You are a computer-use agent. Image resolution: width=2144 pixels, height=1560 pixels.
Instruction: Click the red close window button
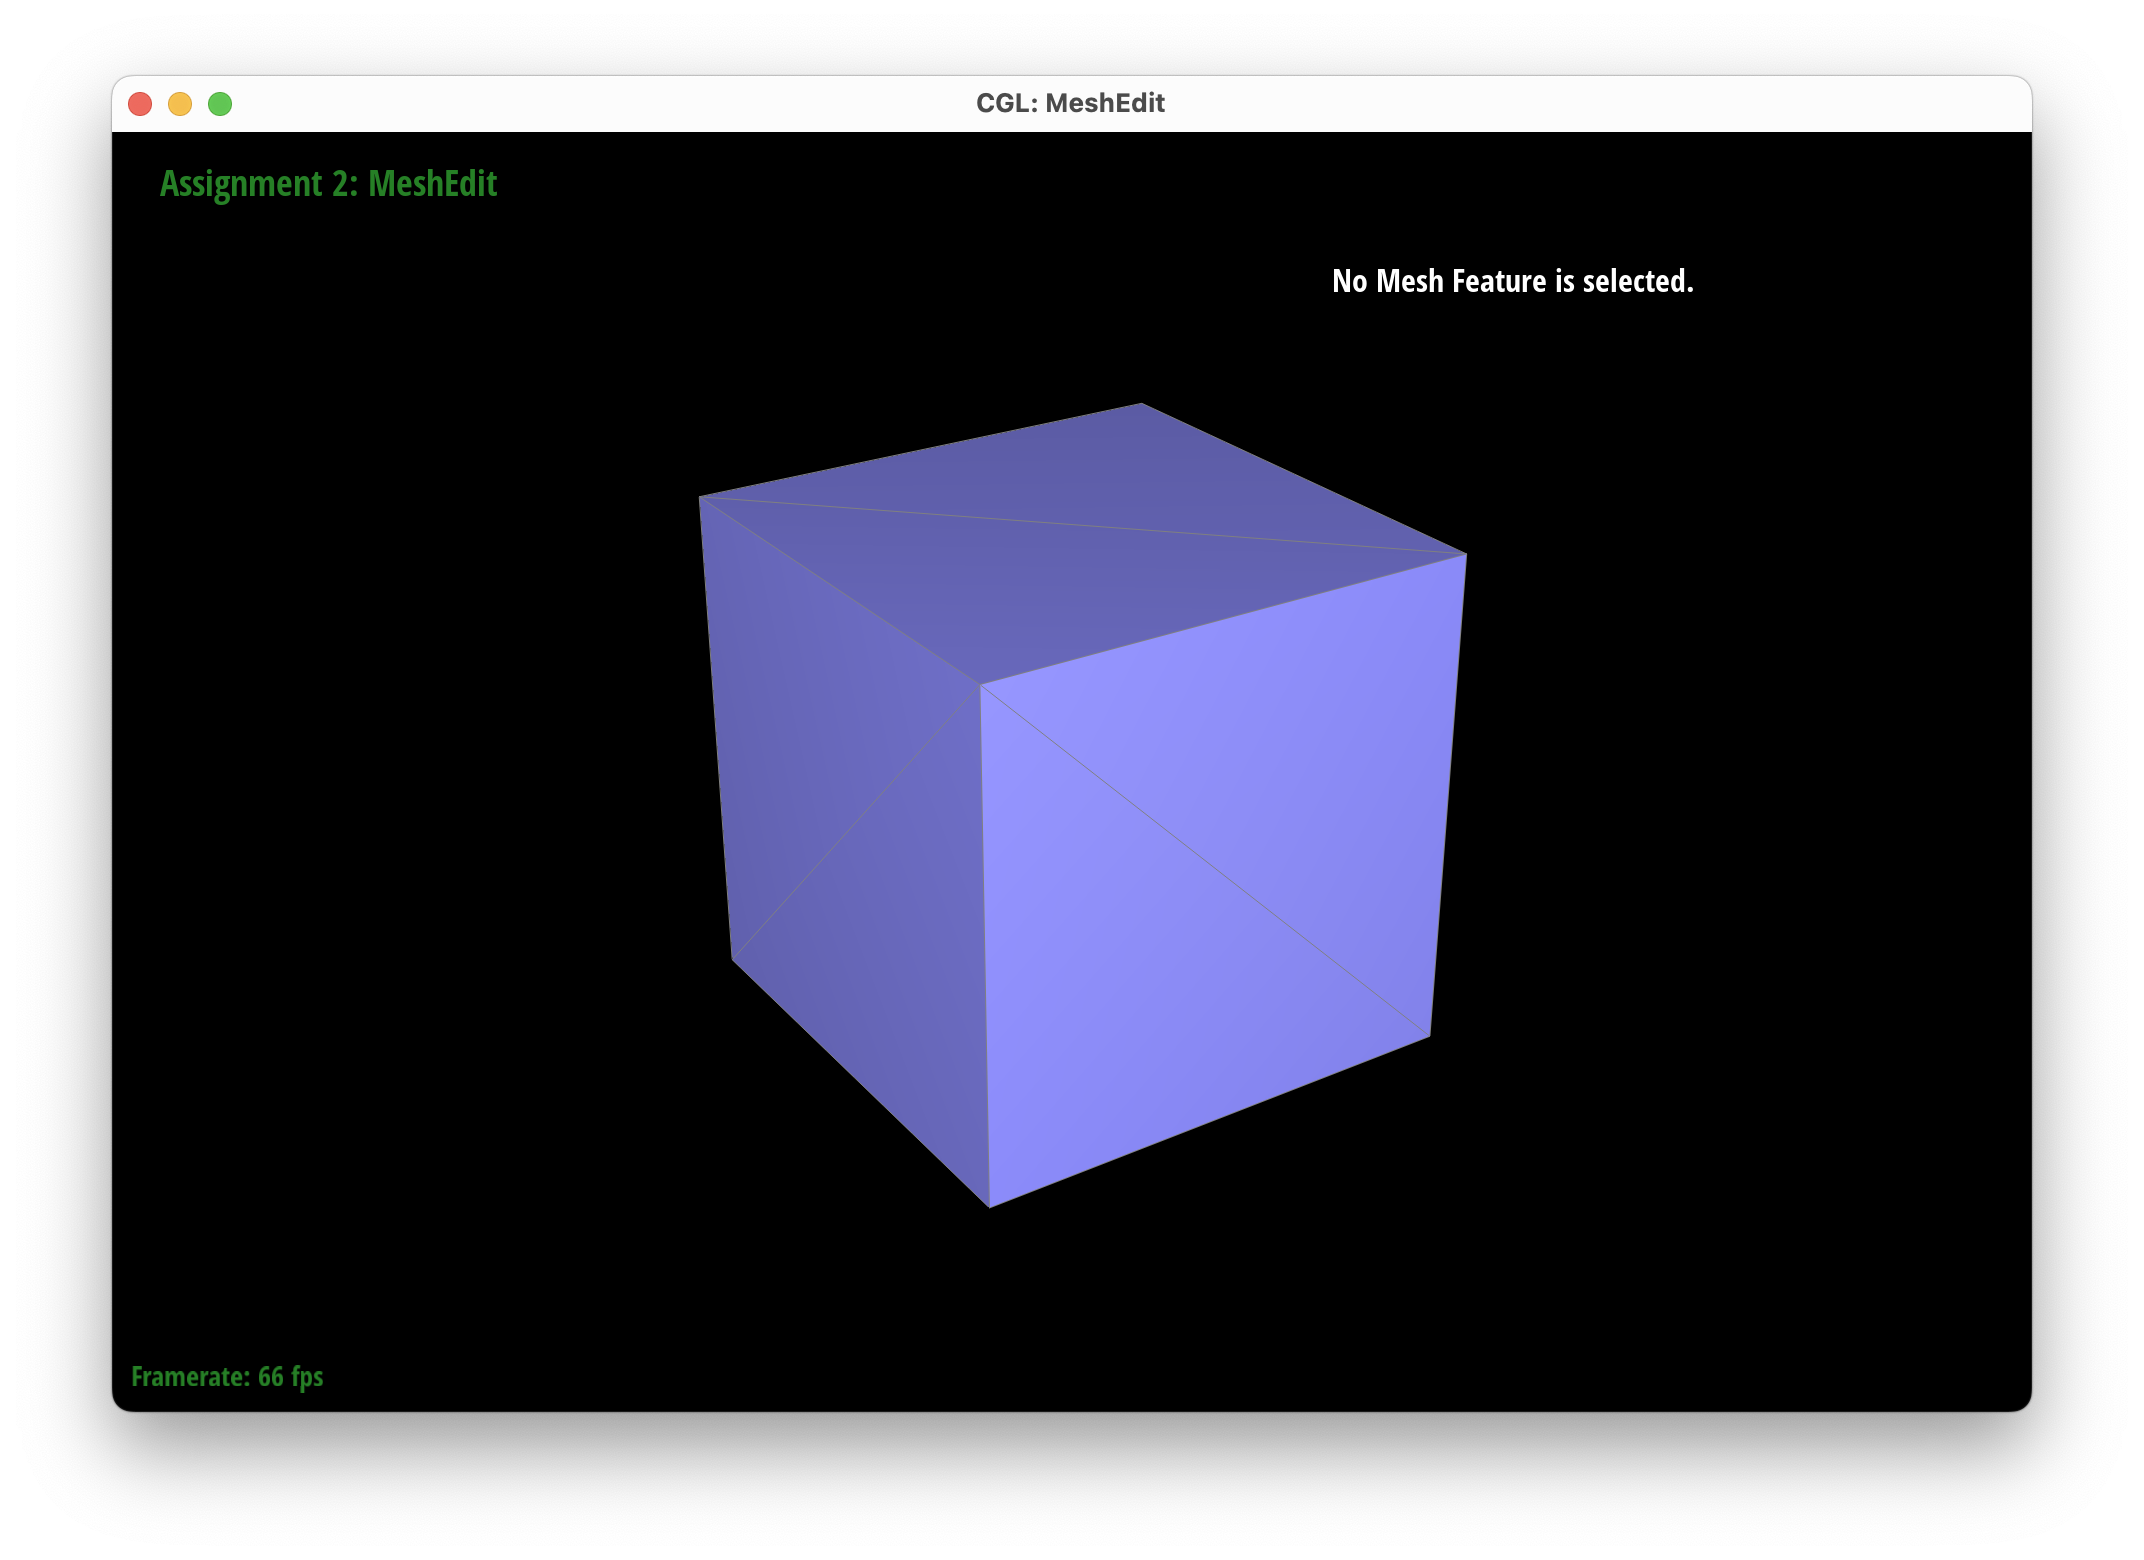point(140,104)
